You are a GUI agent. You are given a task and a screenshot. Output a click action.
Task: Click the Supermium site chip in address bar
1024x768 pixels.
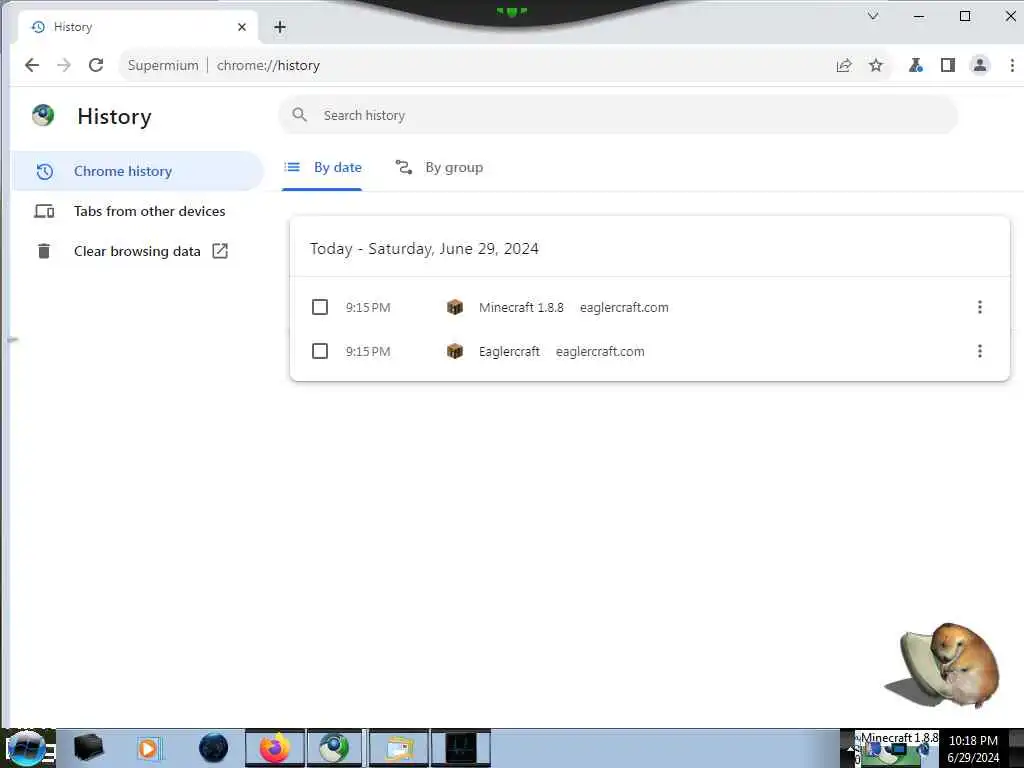click(x=163, y=65)
